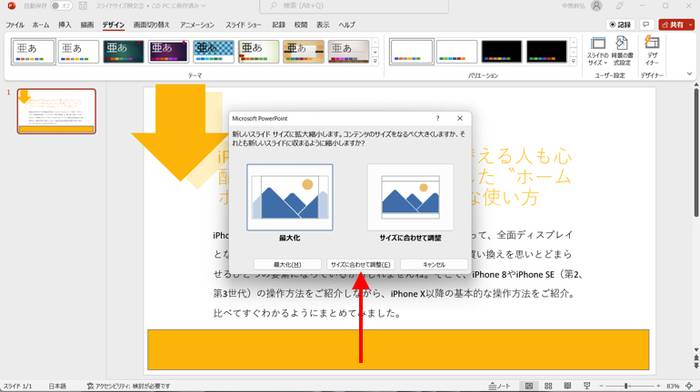
Task: Start Slide Show from status bar icon
Action: pos(587,386)
